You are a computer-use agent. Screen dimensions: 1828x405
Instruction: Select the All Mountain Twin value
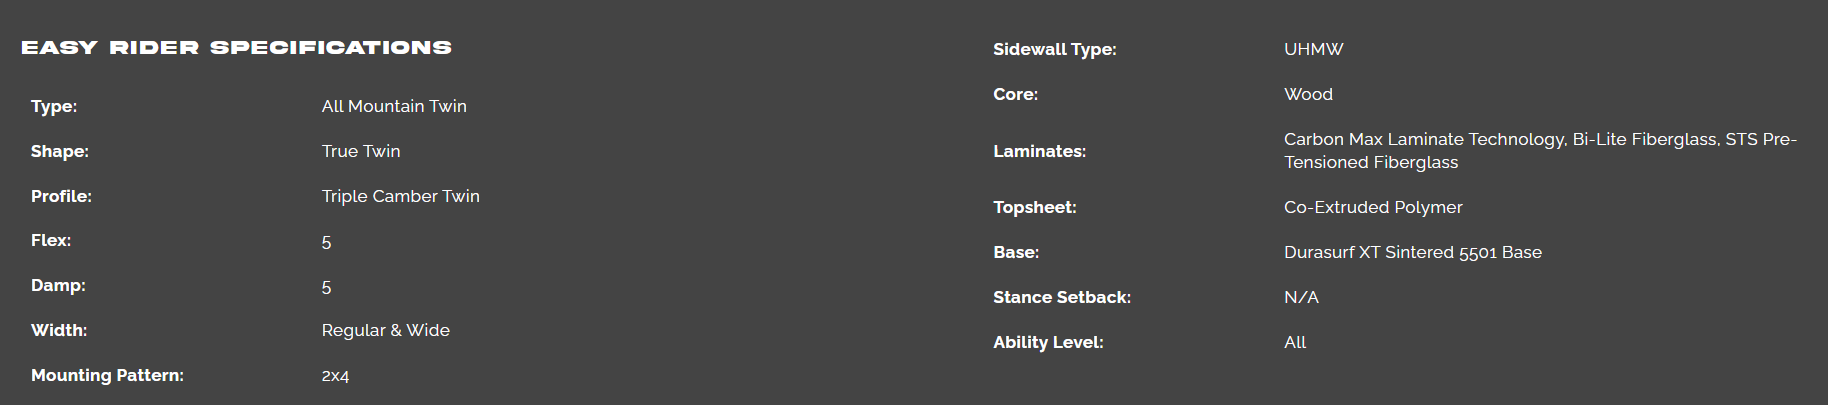coord(394,106)
